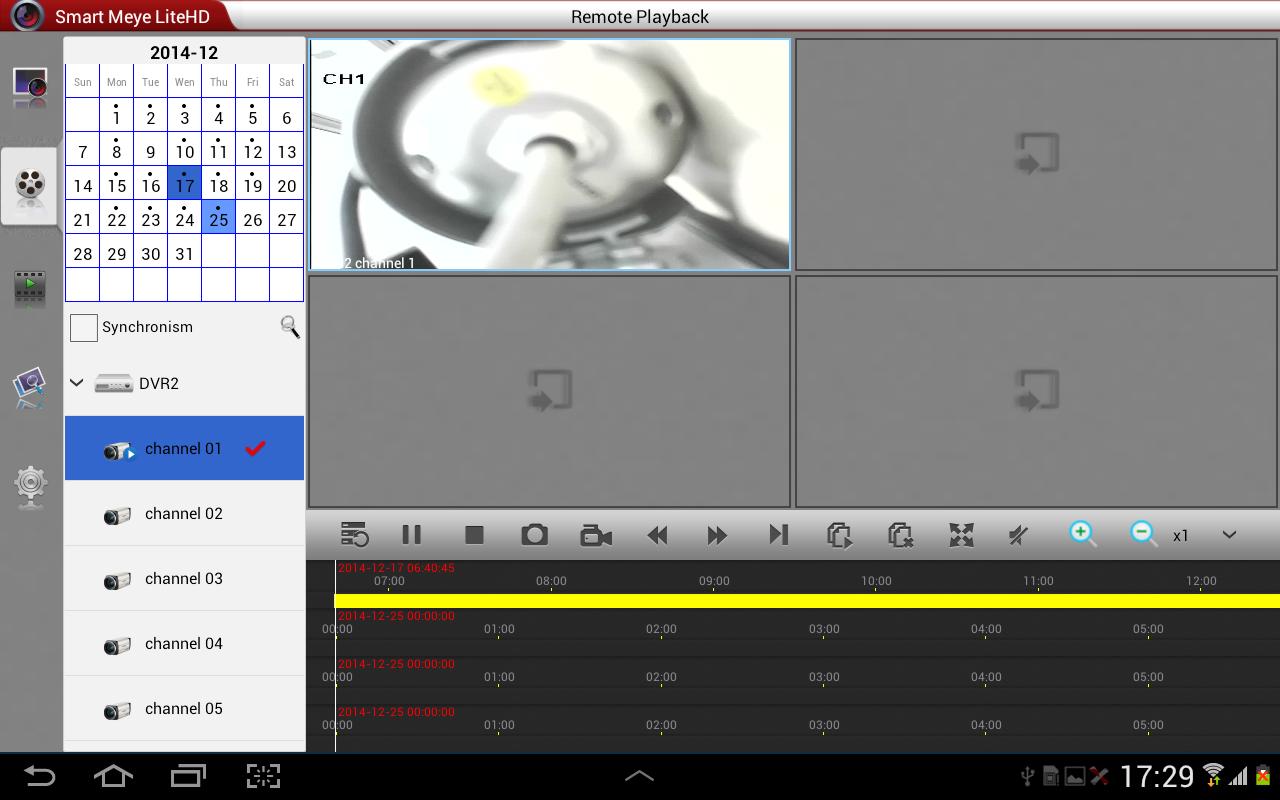This screenshot has height=800, width=1280.
Task: Rewind the video playback
Action: [x=657, y=535]
